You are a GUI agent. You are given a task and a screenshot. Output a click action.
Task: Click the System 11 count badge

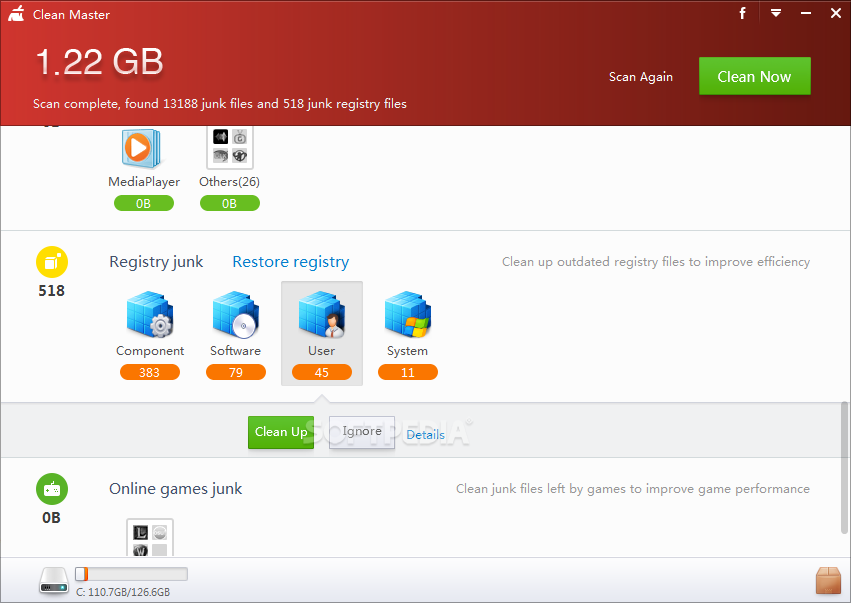408,372
